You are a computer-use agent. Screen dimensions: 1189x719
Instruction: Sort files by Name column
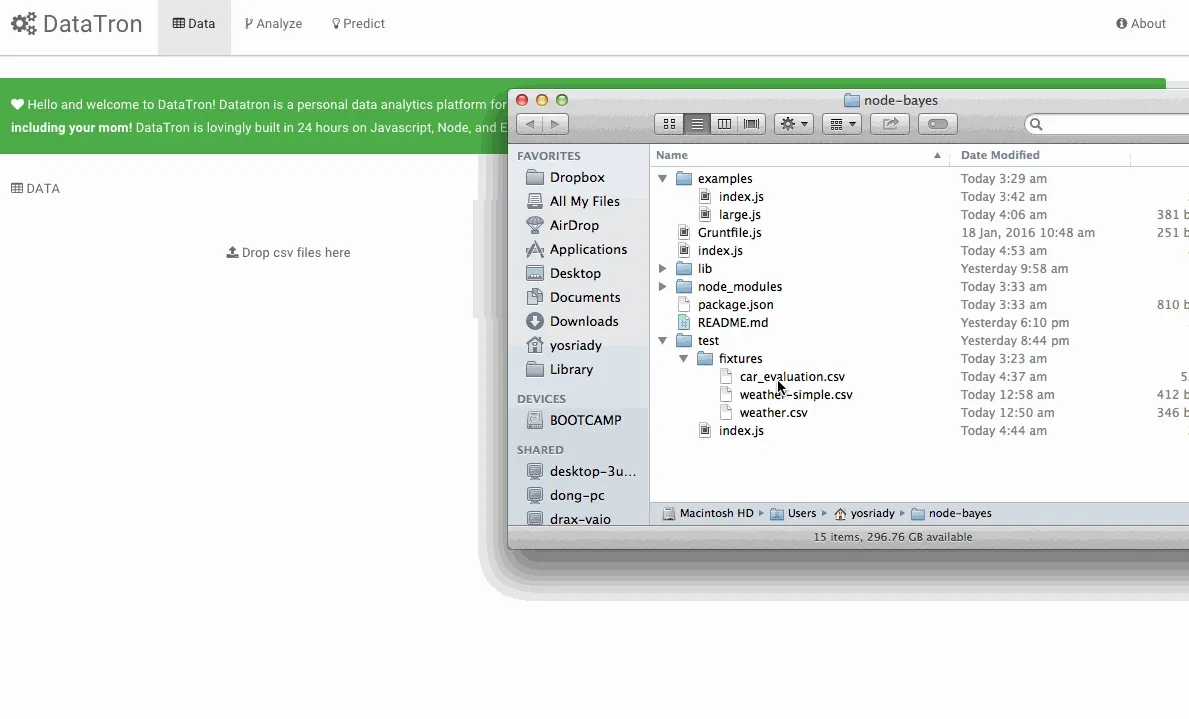799,155
